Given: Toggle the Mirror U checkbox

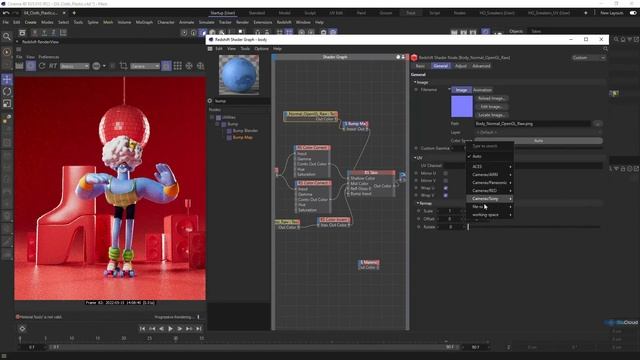Looking at the screenshot, I should click(445, 173).
